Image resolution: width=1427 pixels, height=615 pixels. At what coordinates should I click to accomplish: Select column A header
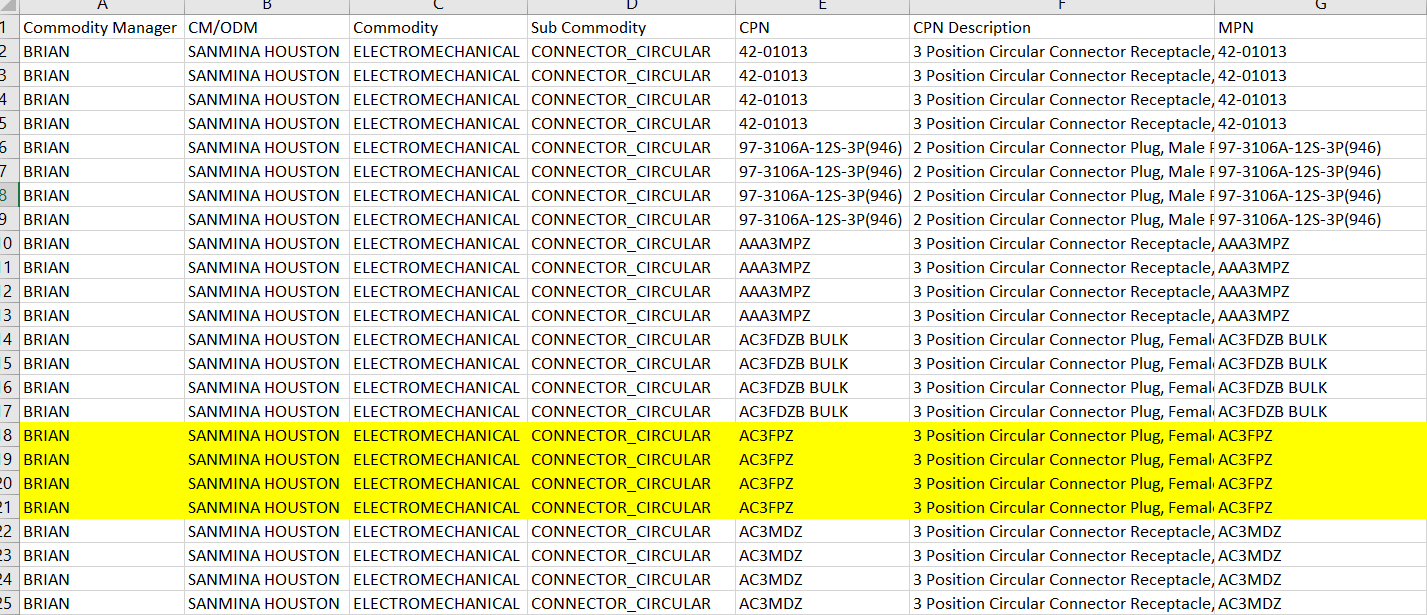coord(102,6)
